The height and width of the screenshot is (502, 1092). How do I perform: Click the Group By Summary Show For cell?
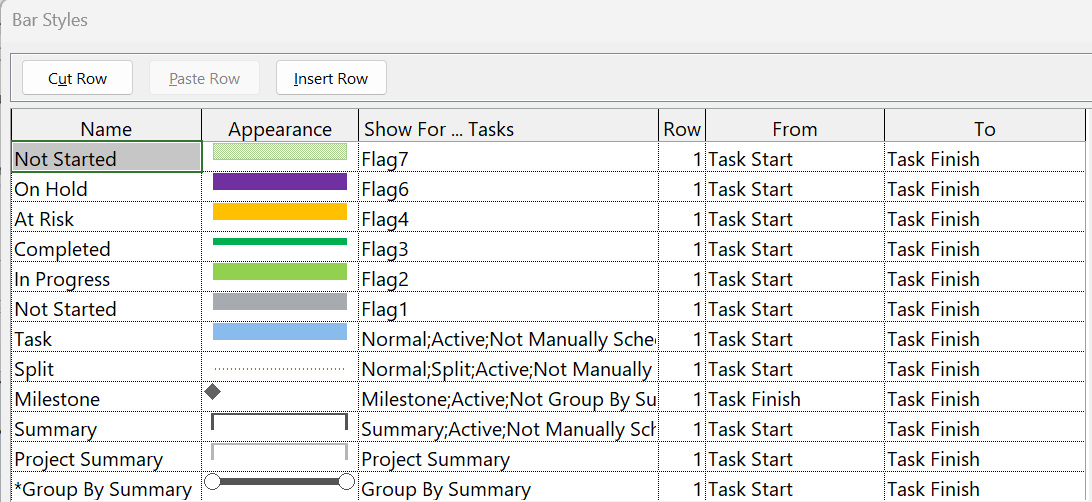point(508,488)
